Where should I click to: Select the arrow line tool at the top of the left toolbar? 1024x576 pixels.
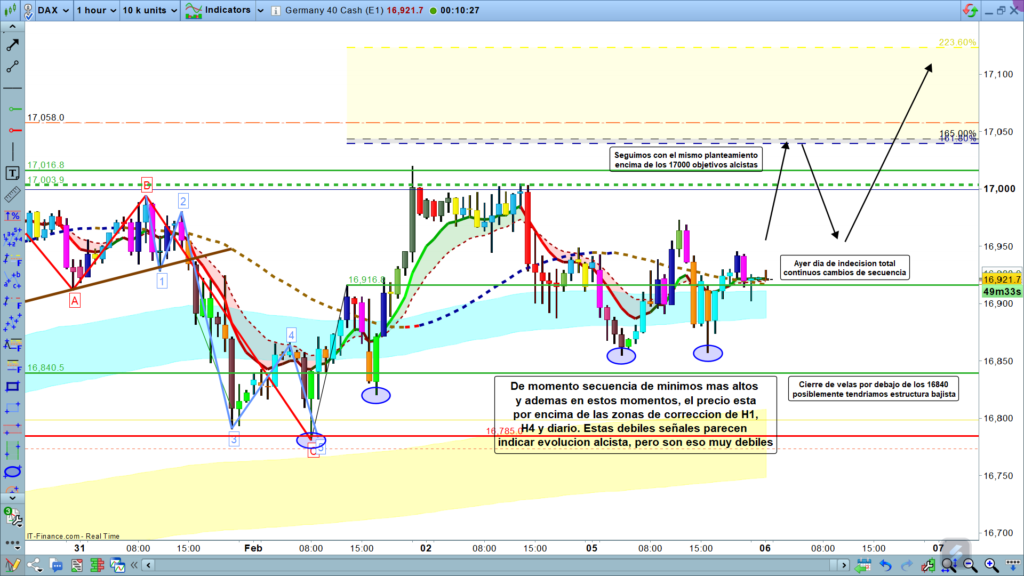[x=12, y=44]
